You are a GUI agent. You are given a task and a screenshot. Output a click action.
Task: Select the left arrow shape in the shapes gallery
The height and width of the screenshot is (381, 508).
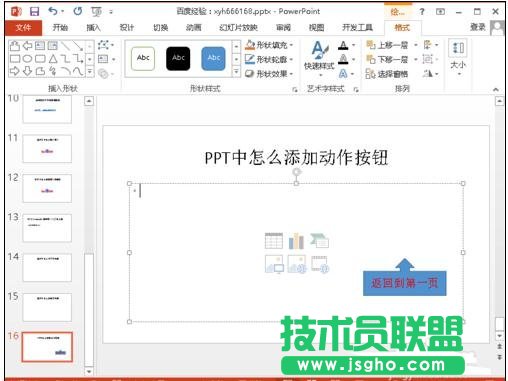pos(27,46)
